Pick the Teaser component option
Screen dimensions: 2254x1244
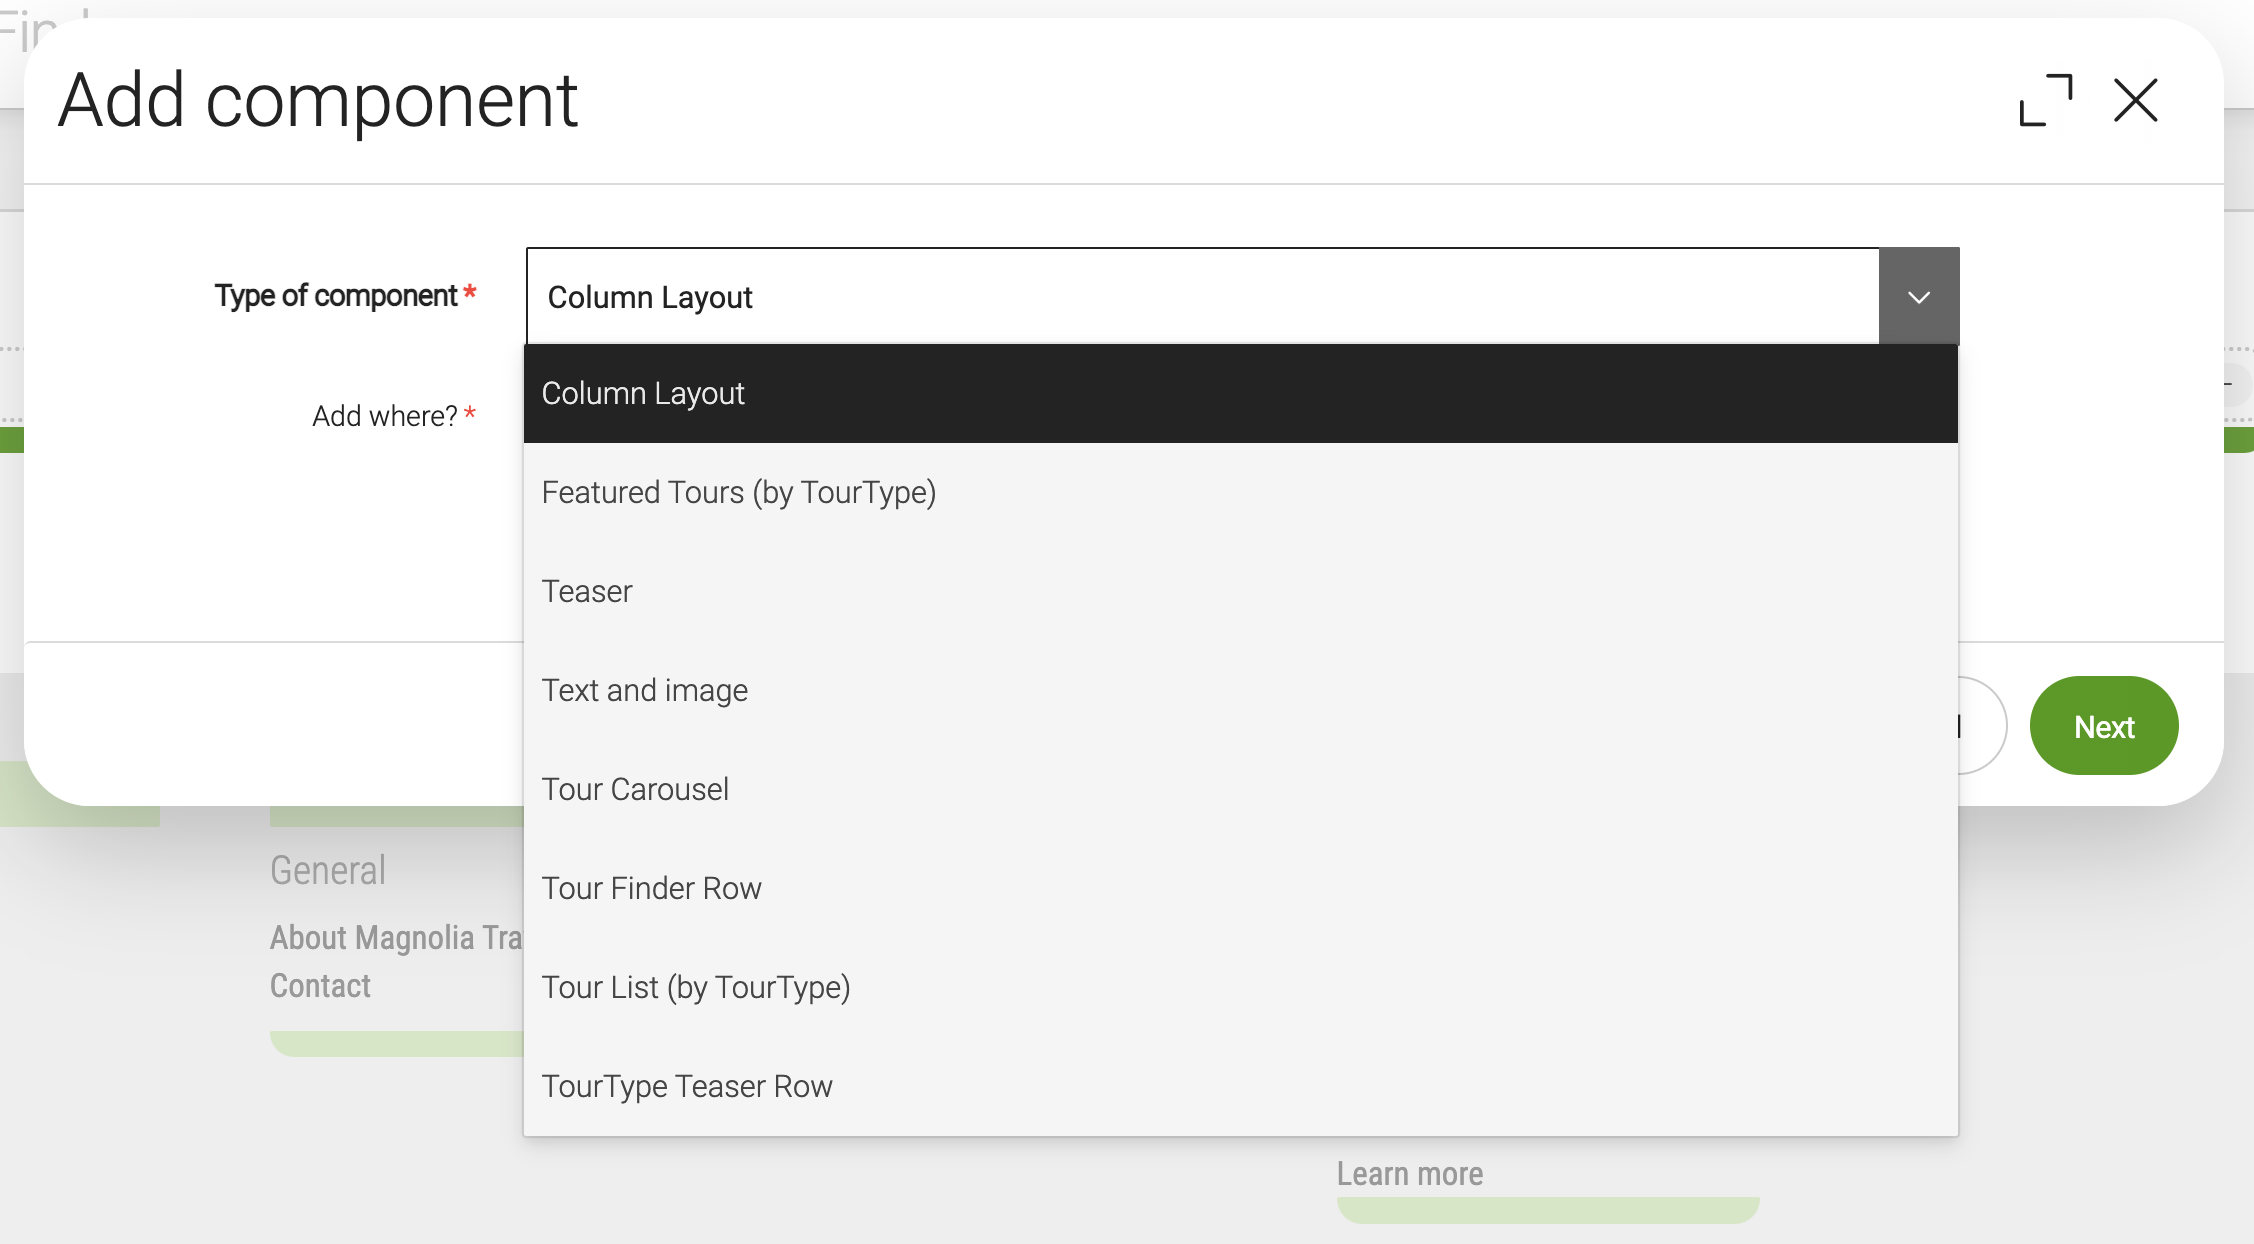1240,591
